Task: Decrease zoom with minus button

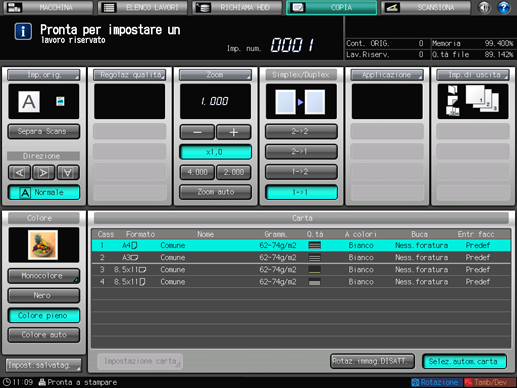Action: (x=197, y=132)
